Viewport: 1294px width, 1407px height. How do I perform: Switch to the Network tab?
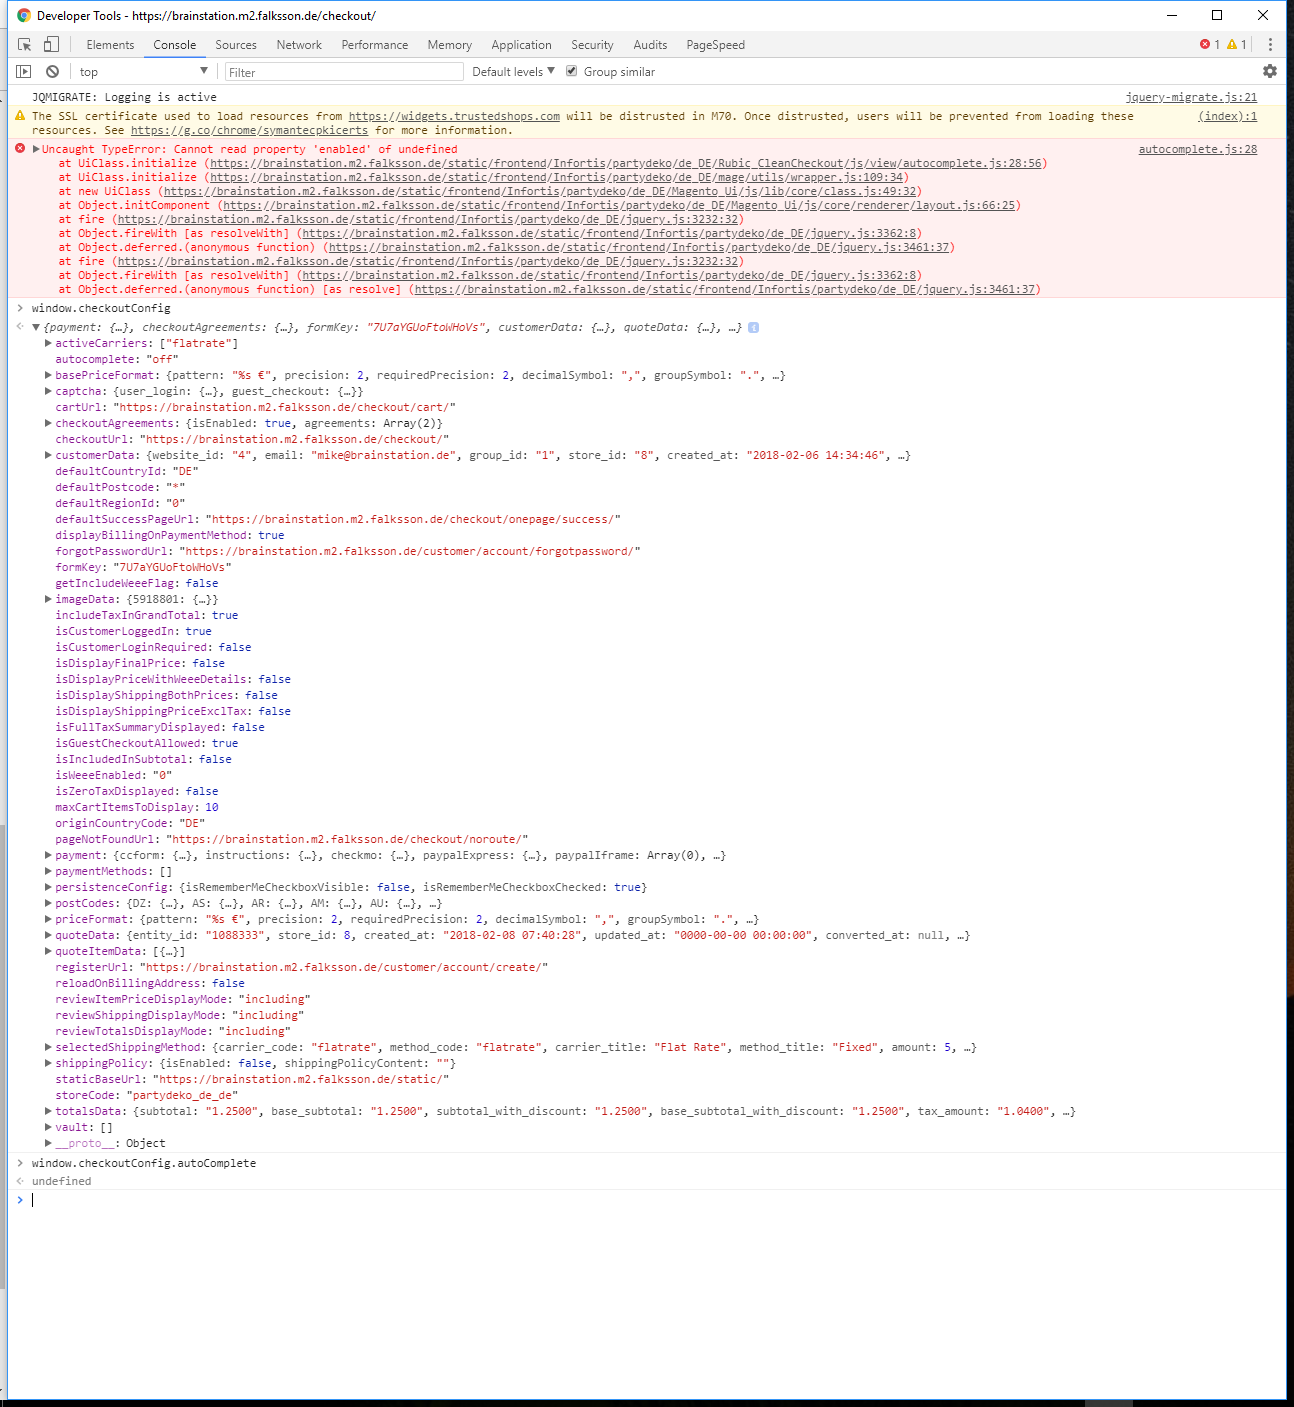tap(299, 44)
